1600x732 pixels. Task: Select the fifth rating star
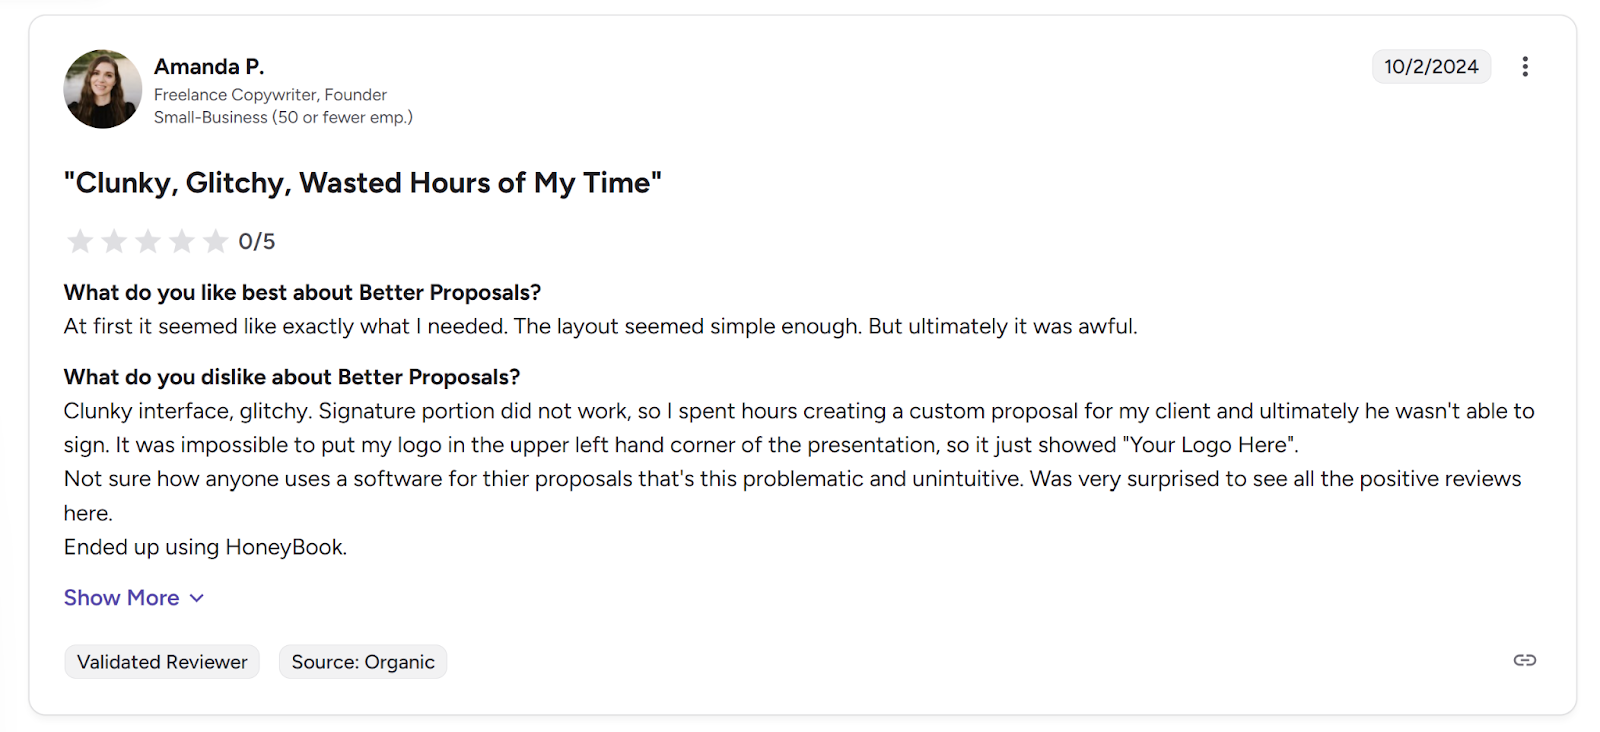point(216,241)
